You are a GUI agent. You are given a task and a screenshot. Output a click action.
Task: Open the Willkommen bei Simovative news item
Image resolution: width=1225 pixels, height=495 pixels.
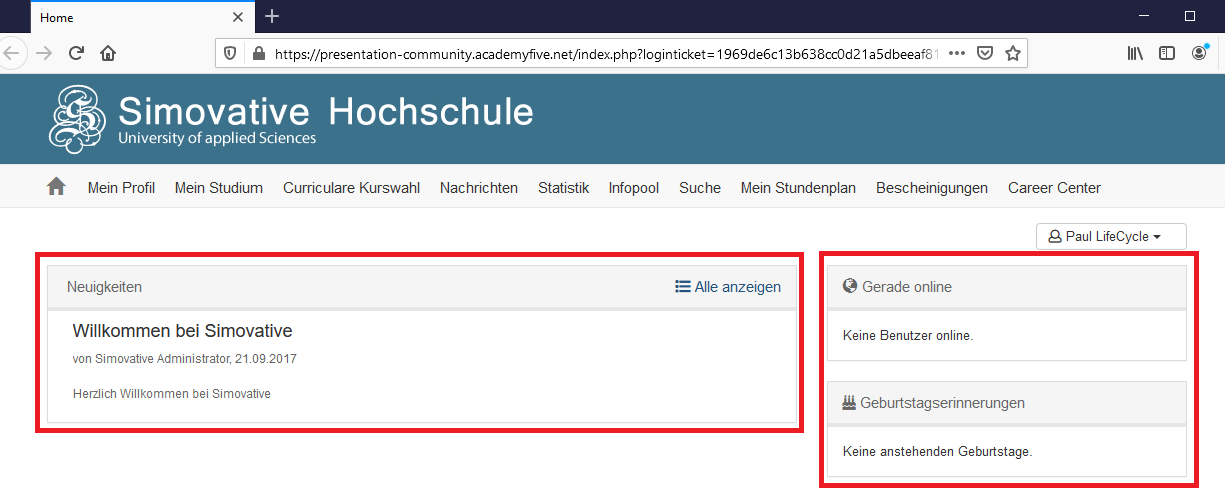(x=182, y=331)
